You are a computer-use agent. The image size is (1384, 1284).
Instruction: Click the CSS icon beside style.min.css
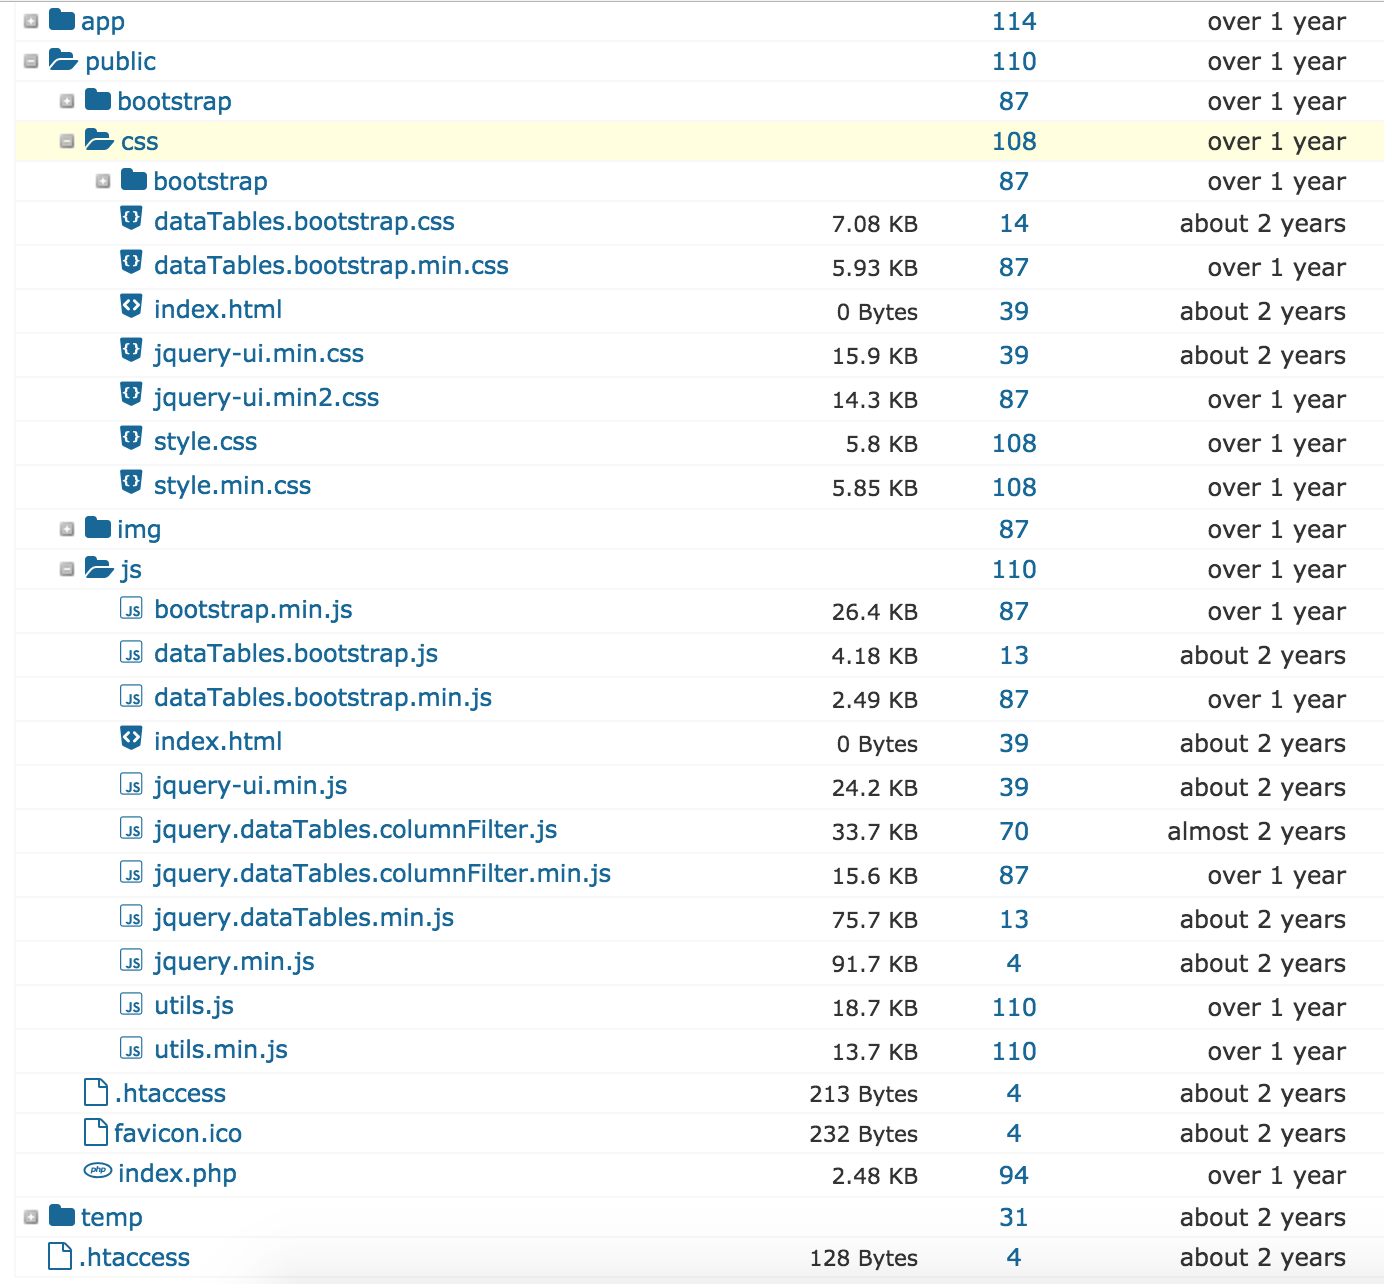pyautogui.click(x=131, y=482)
